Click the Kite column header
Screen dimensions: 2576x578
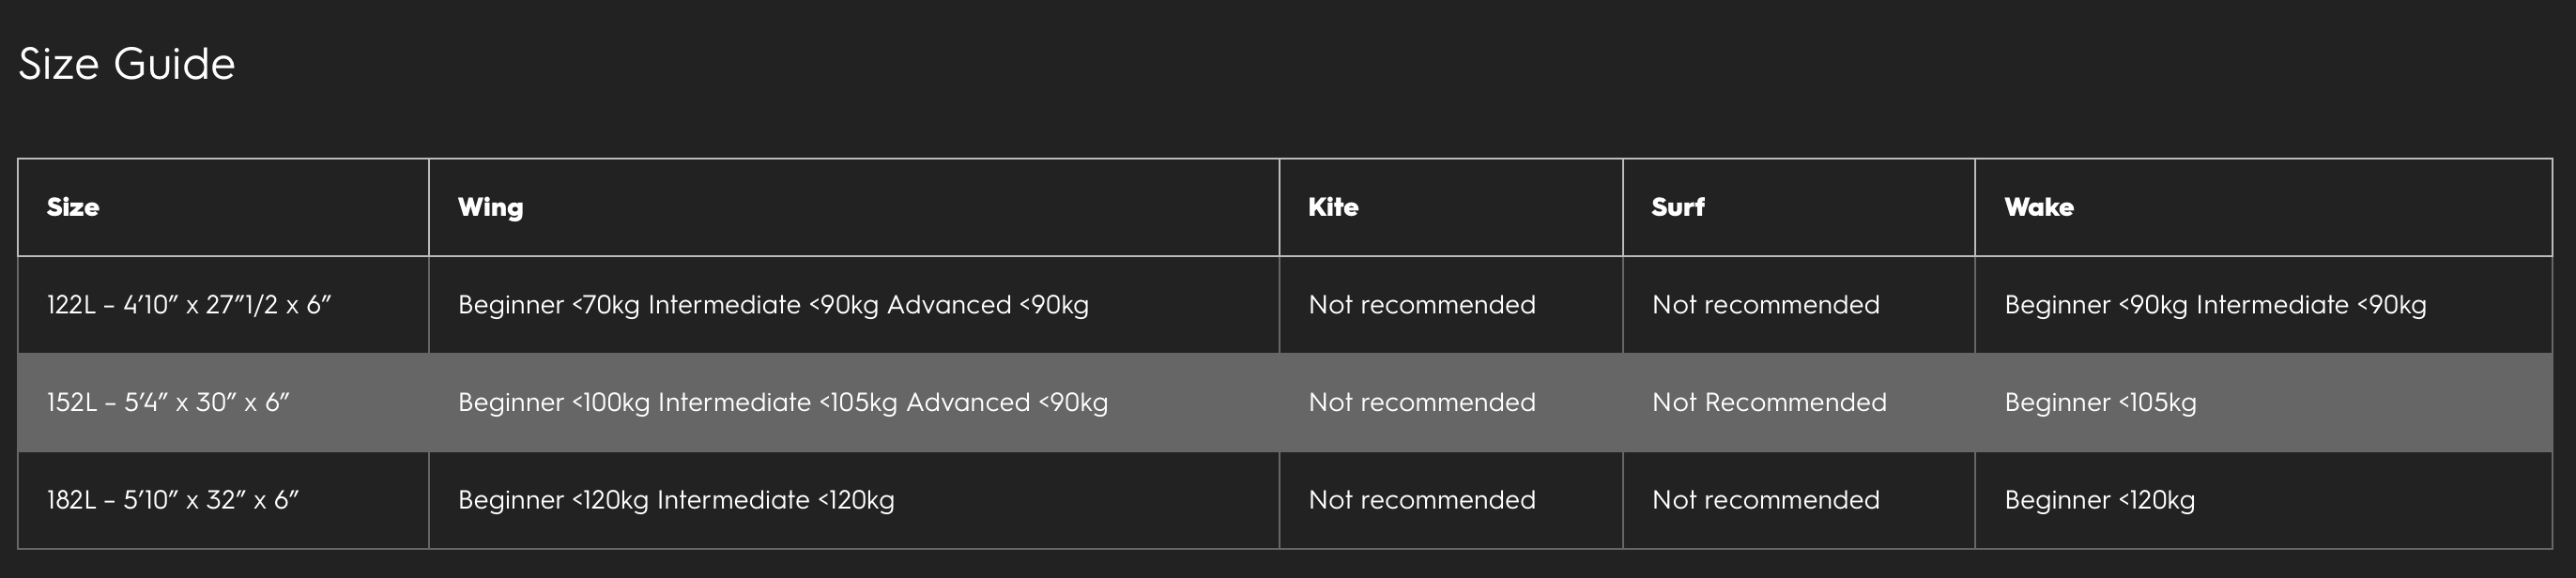(1333, 207)
